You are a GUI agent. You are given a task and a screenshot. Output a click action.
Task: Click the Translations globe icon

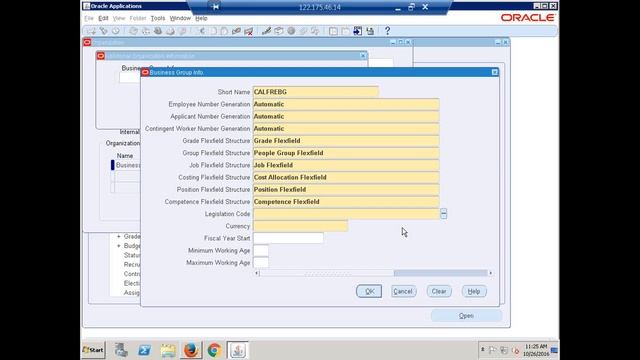tap(291, 31)
